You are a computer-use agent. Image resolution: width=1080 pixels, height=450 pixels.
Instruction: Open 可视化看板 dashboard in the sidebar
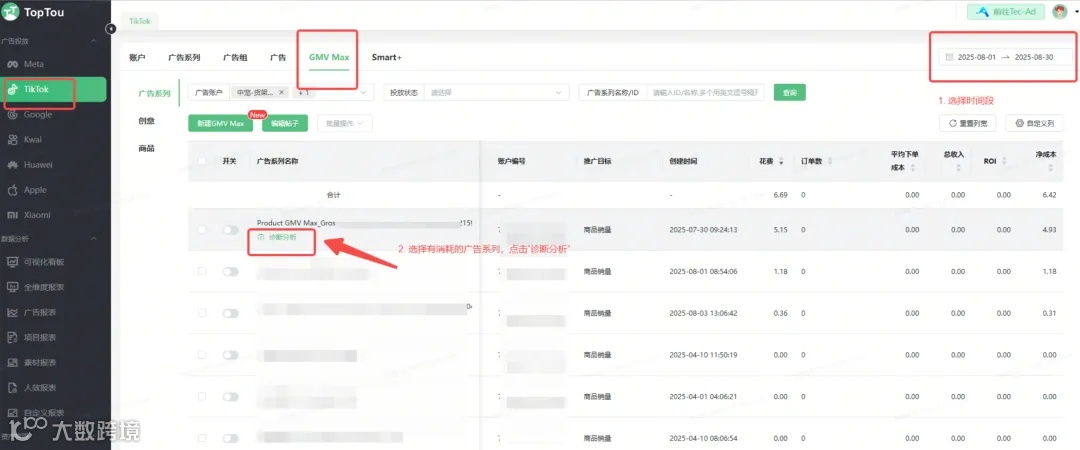44,262
